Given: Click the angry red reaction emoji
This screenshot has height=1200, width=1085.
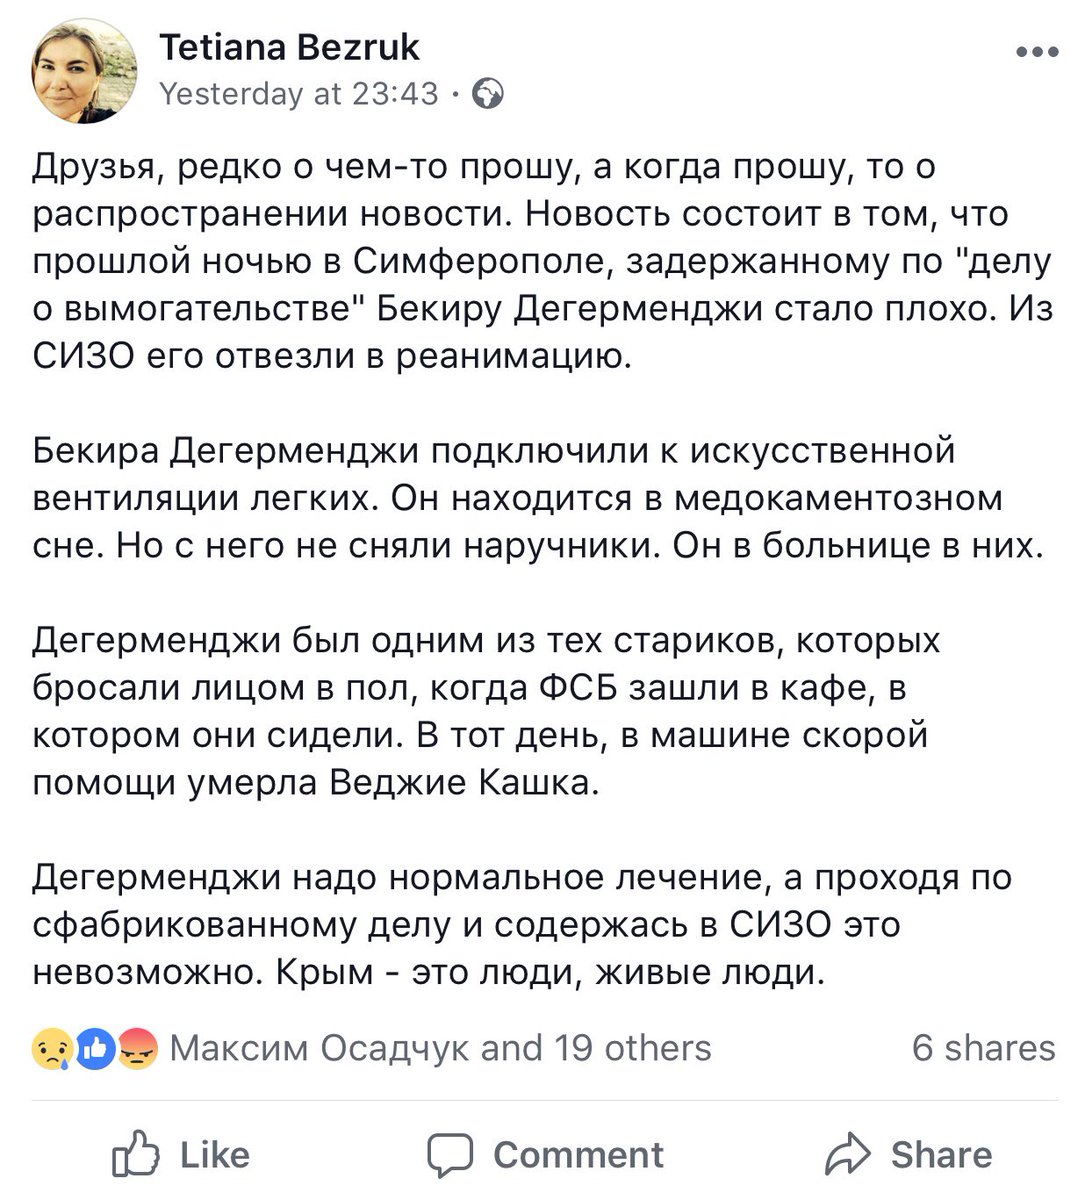Looking at the screenshot, I should [138, 1048].
